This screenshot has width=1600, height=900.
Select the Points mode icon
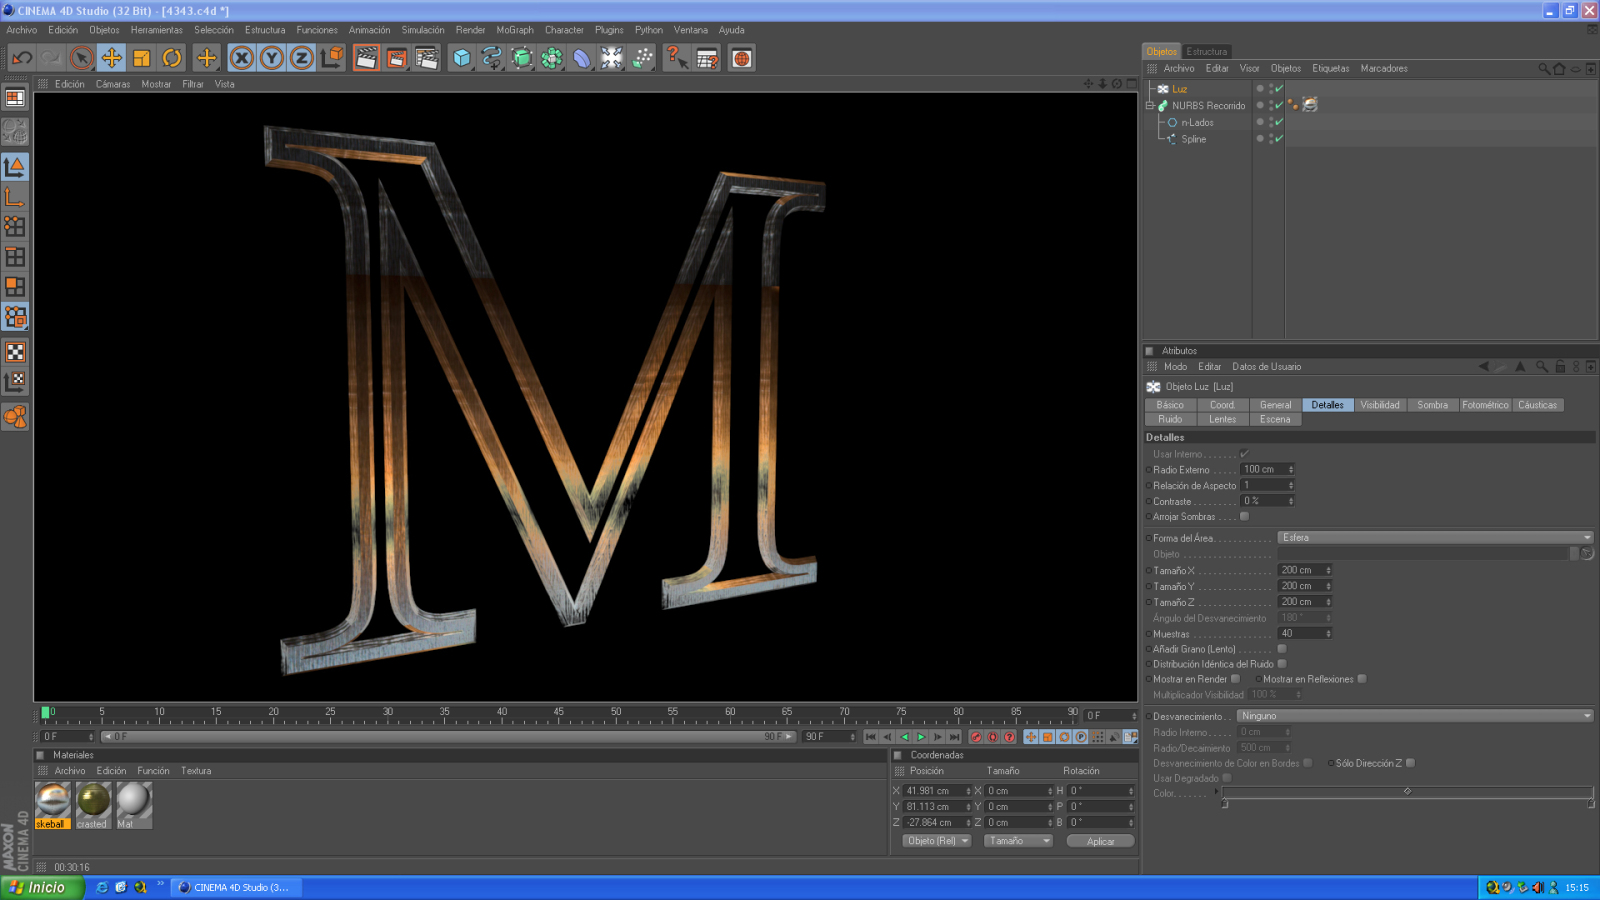pyautogui.click(x=15, y=227)
